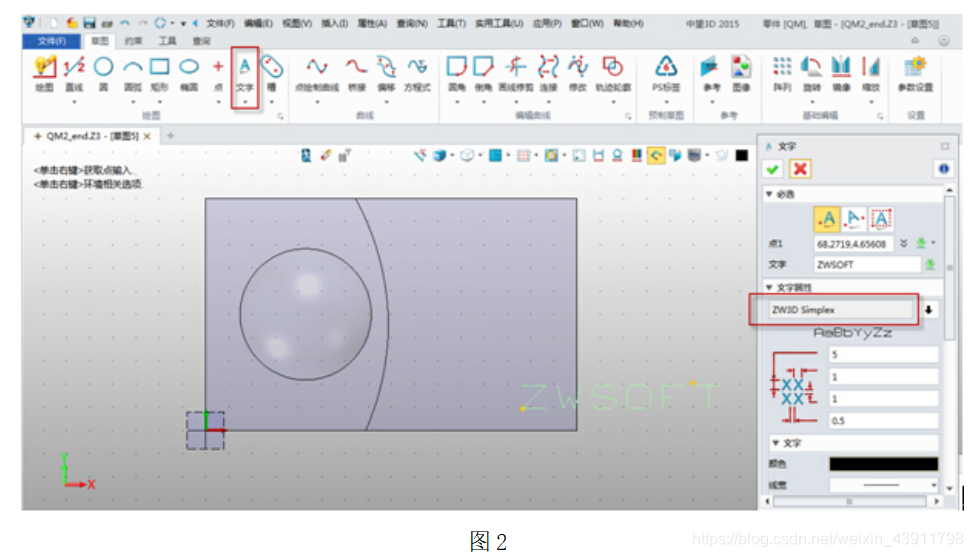Open the 编辑(E) menu
The image size is (973, 557).
(x=258, y=24)
